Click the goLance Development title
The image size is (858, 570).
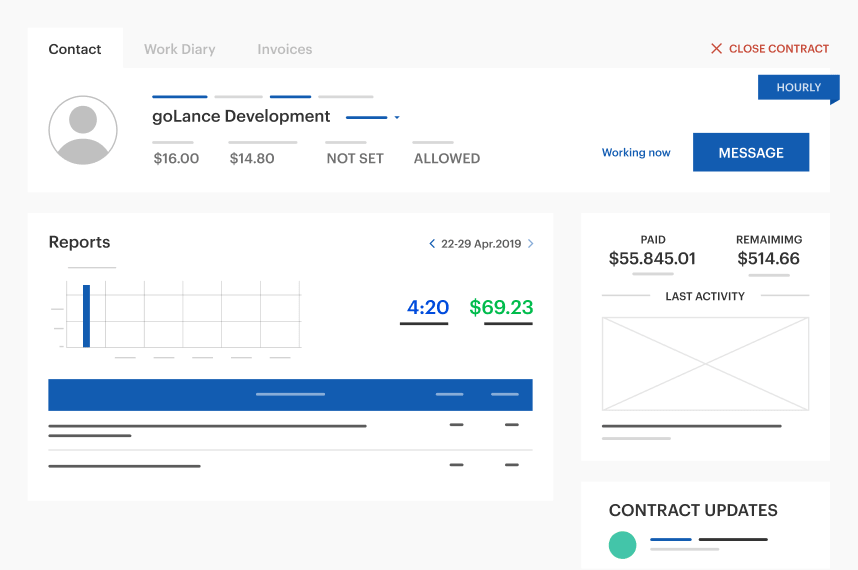241,117
